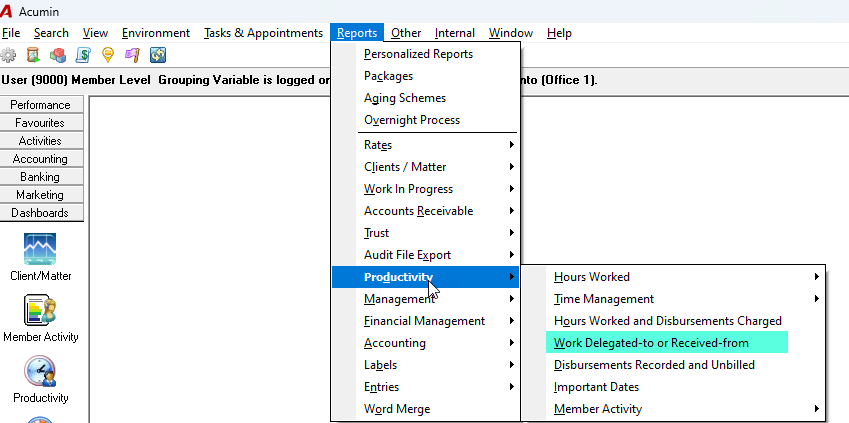
Task: Select the Favourites sidebar tab
Action: click(x=42, y=123)
